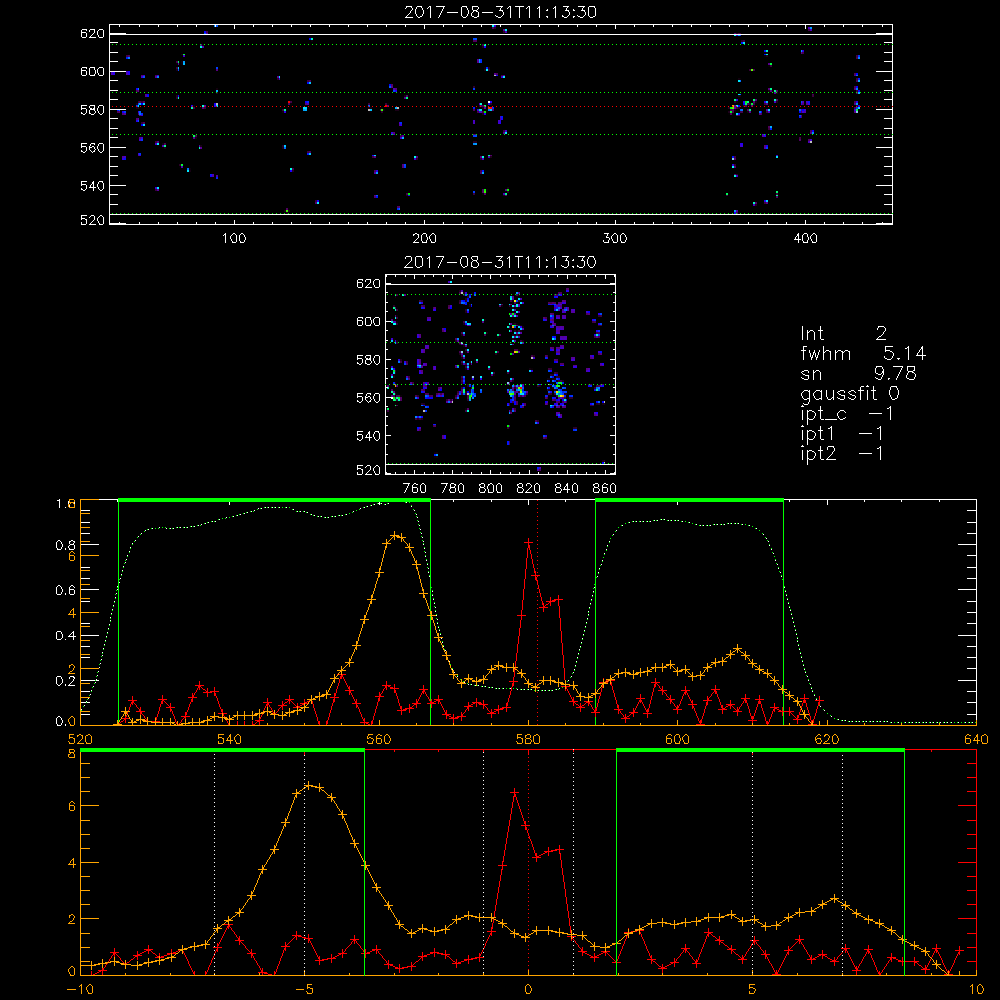Click x-axis label 200 on the top plot
Viewport: 1000px width, 1000px height.
click(x=424, y=239)
